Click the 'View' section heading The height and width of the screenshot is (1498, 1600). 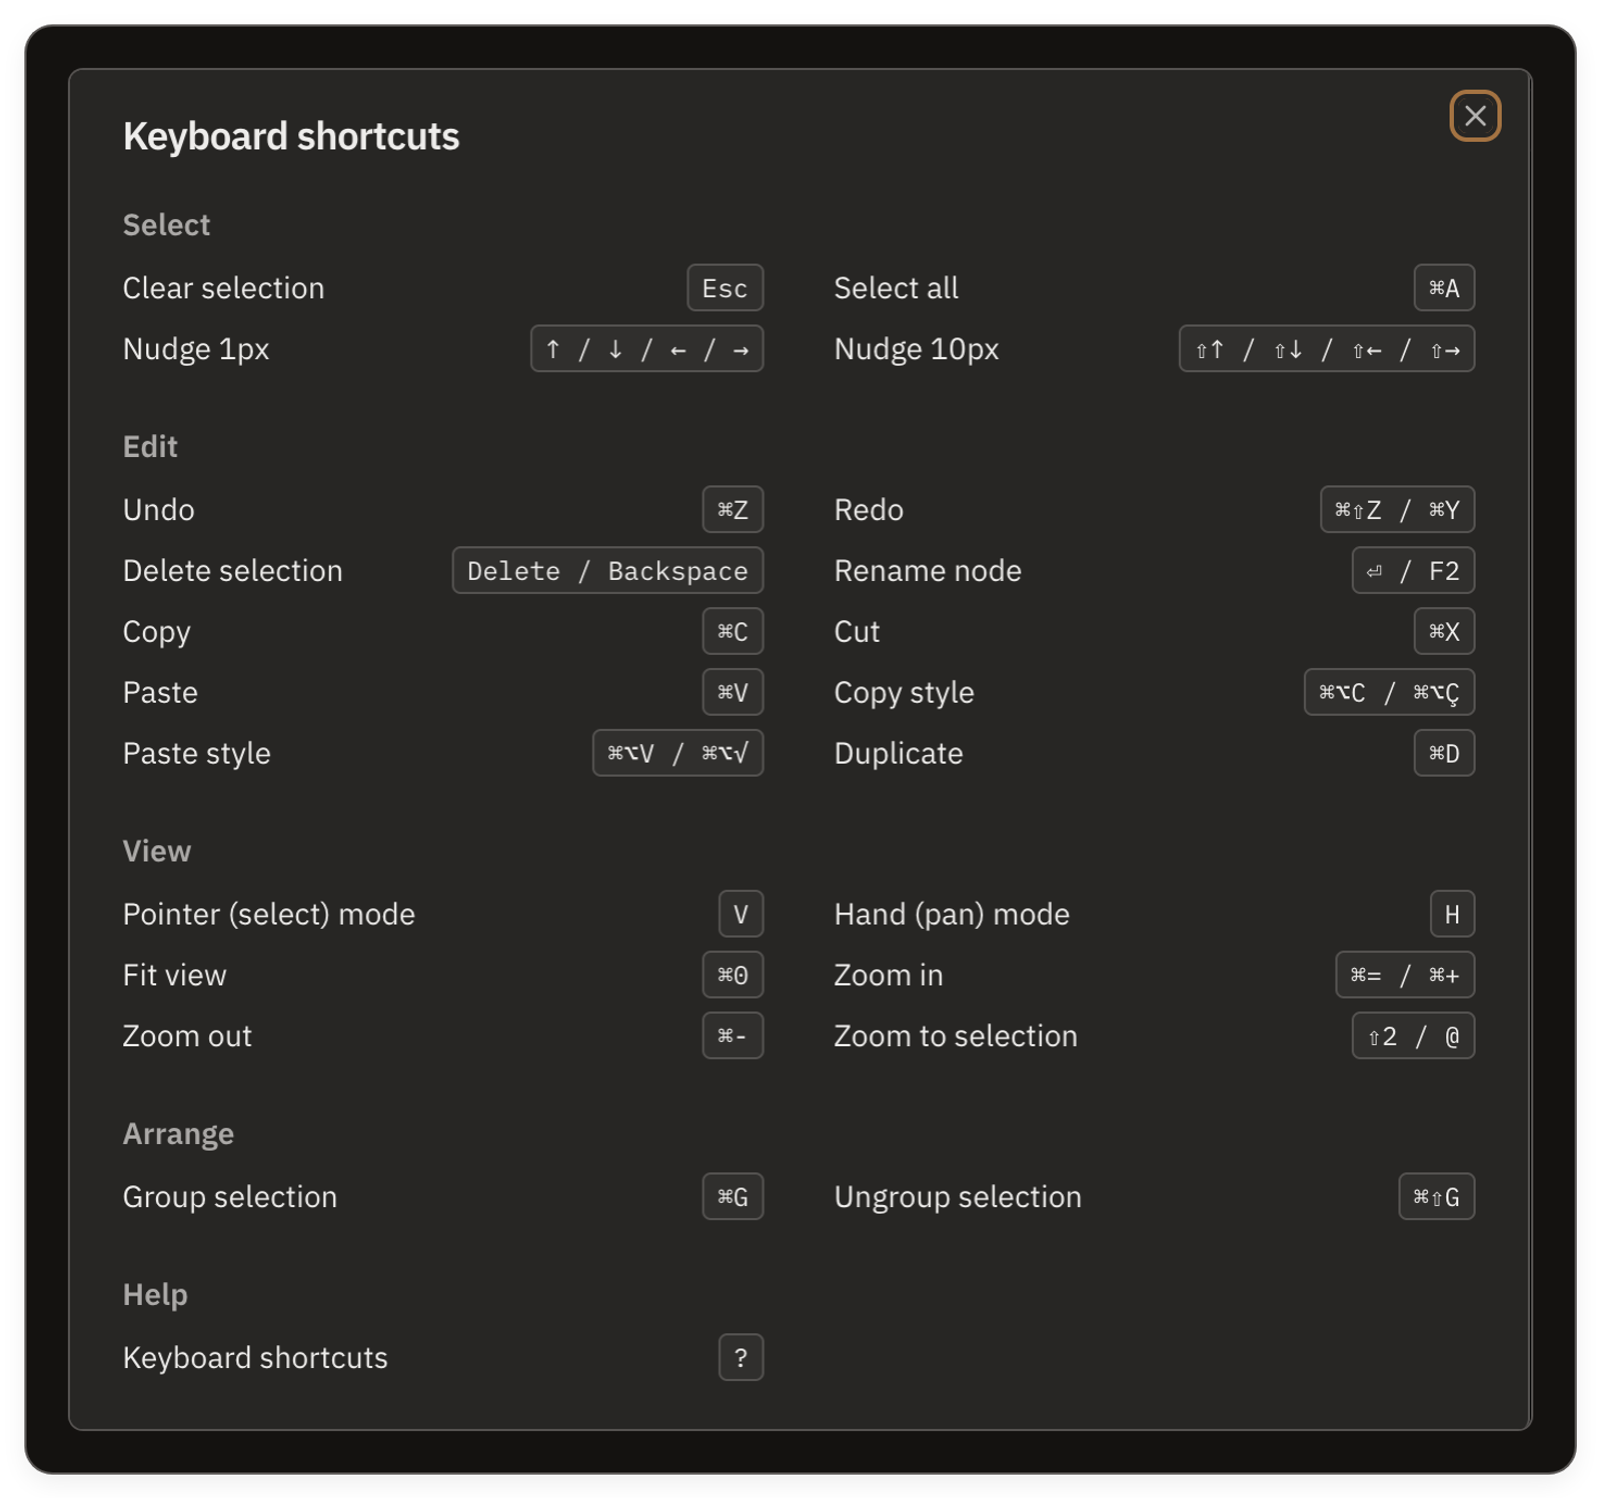[x=156, y=852]
